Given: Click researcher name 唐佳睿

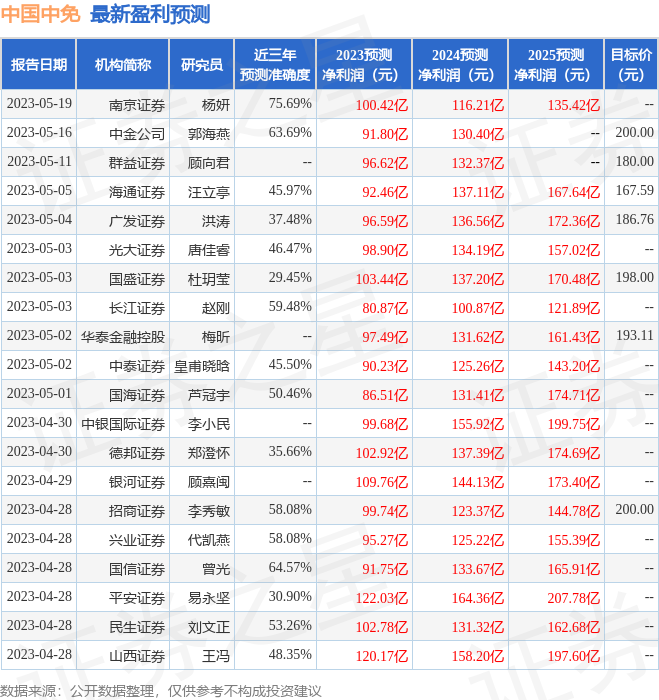Looking at the screenshot, I should pyautogui.click(x=209, y=250).
